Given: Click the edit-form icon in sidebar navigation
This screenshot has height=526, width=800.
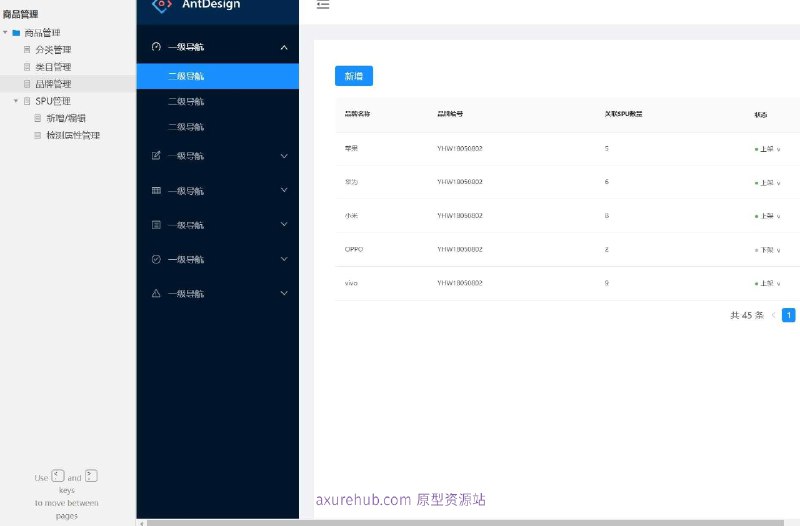Looking at the screenshot, I should click(x=156, y=156).
